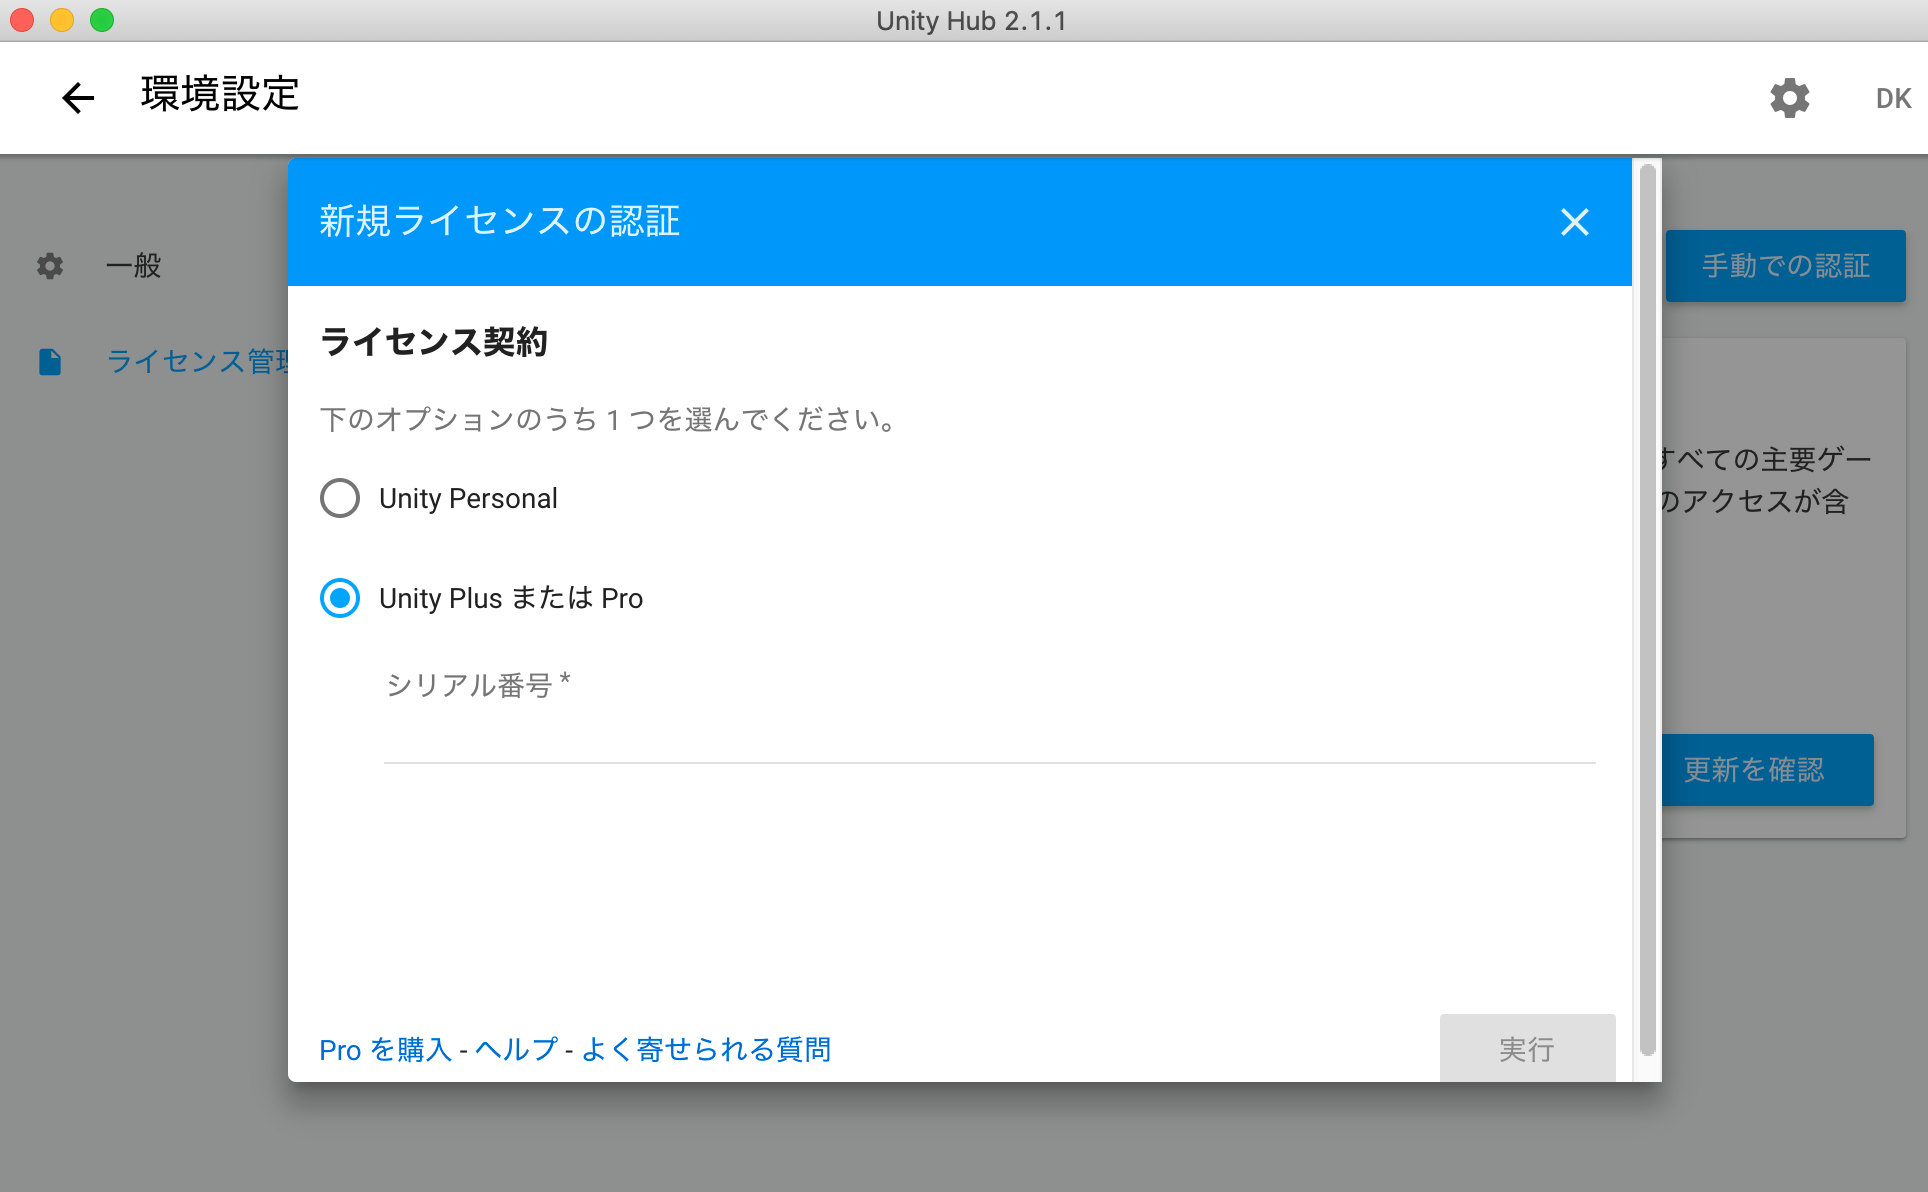Open the settings gear in the top bar
The image size is (1928, 1192).
(x=1790, y=97)
